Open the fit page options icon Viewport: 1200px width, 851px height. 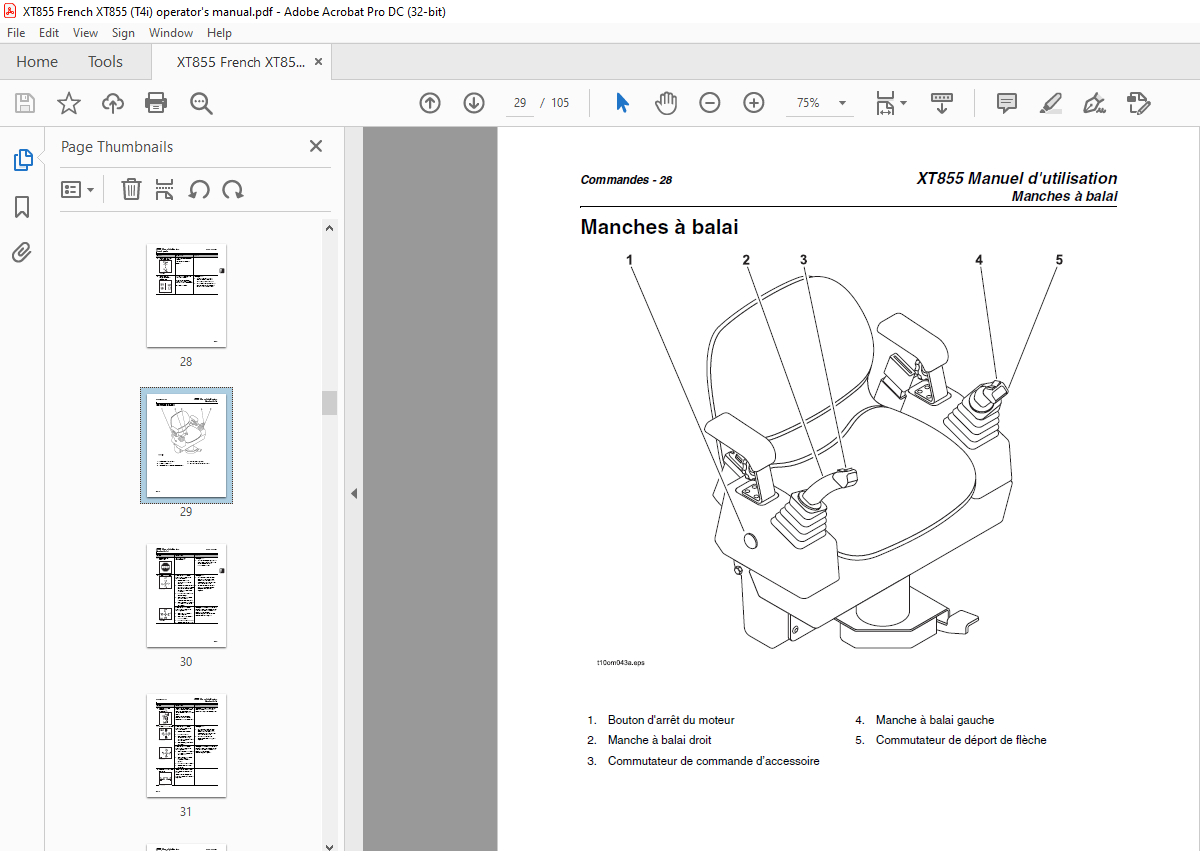click(x=891, y=103)
